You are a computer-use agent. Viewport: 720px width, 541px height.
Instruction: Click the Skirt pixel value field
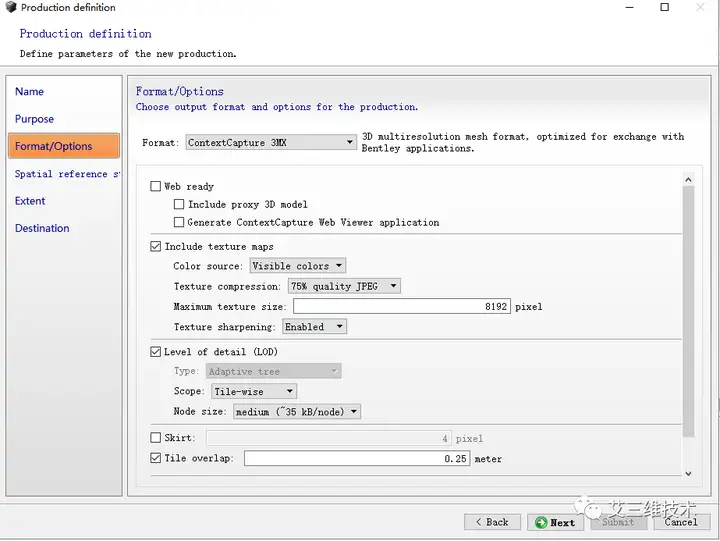328,438
